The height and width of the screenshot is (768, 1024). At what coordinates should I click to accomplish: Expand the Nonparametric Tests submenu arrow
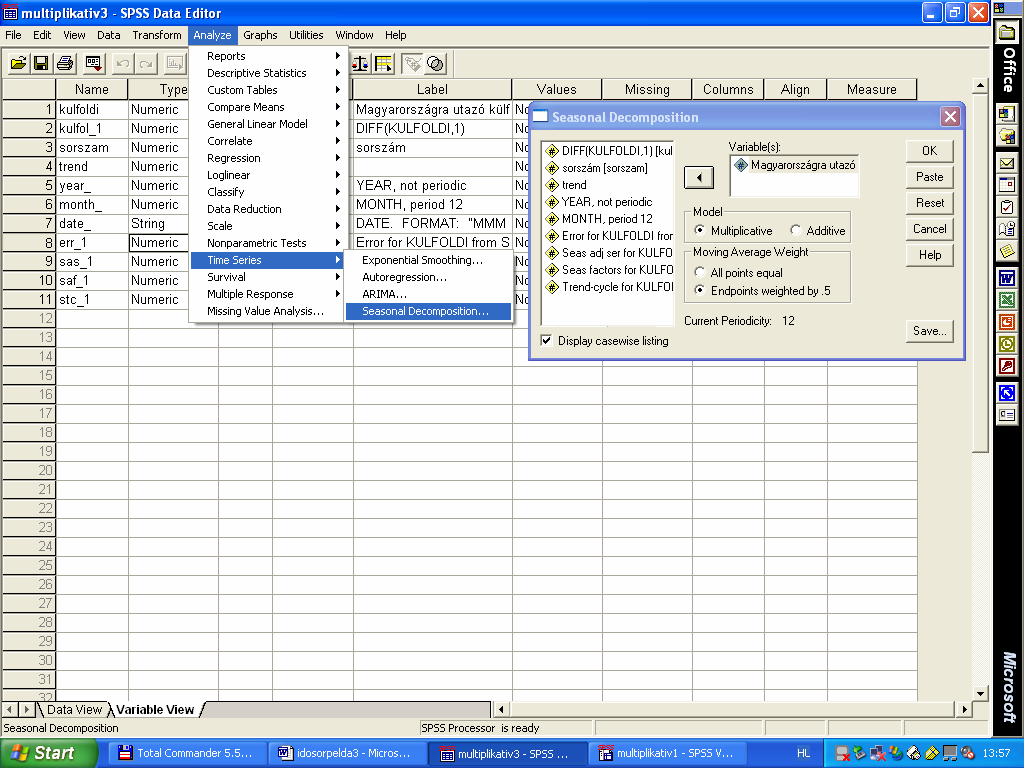(338, 242)
